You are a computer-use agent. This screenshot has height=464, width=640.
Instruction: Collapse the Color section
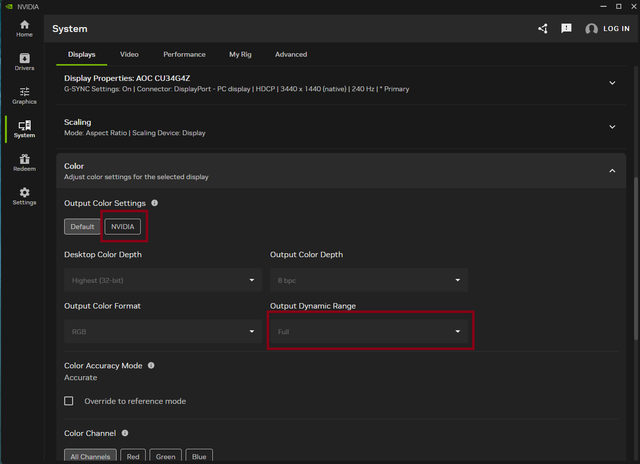612,171
